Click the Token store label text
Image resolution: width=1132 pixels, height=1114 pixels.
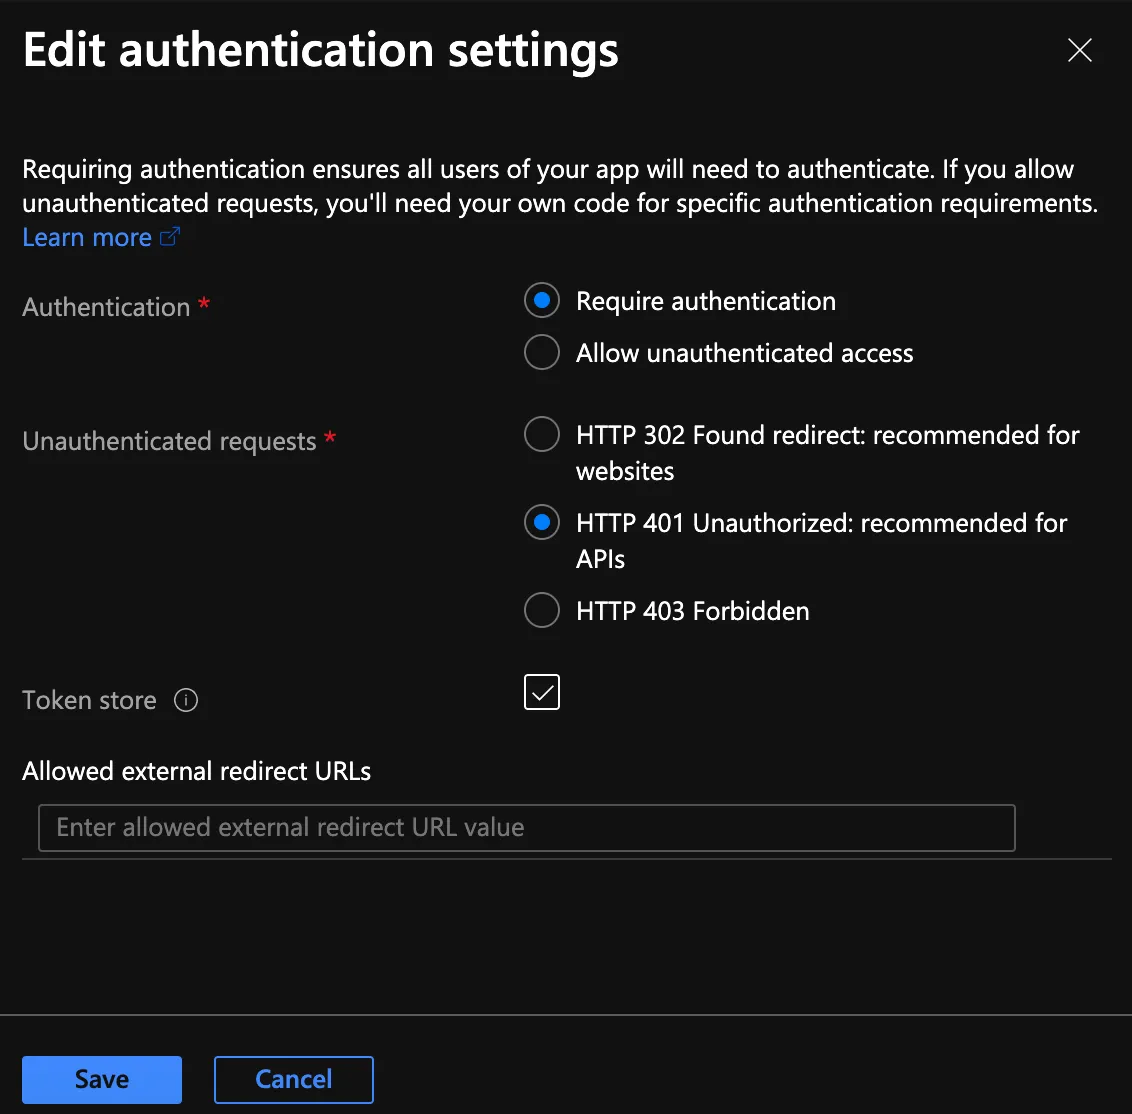point(89,700)
